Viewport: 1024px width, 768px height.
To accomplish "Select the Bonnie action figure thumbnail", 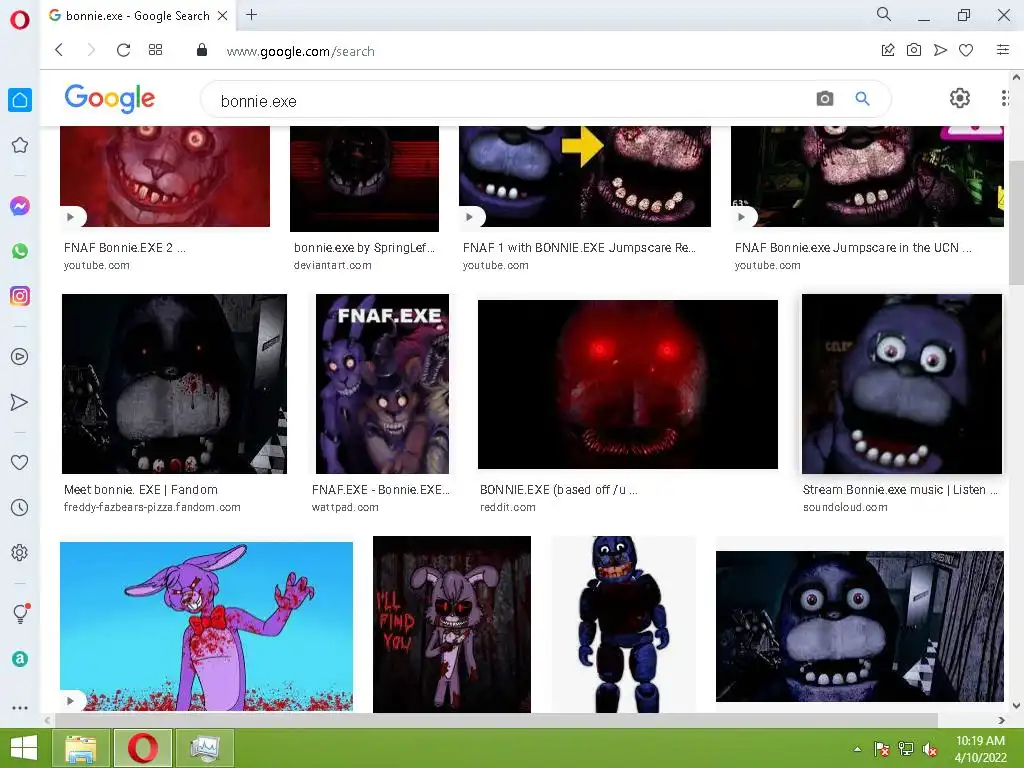I will [x=624, y=624].
